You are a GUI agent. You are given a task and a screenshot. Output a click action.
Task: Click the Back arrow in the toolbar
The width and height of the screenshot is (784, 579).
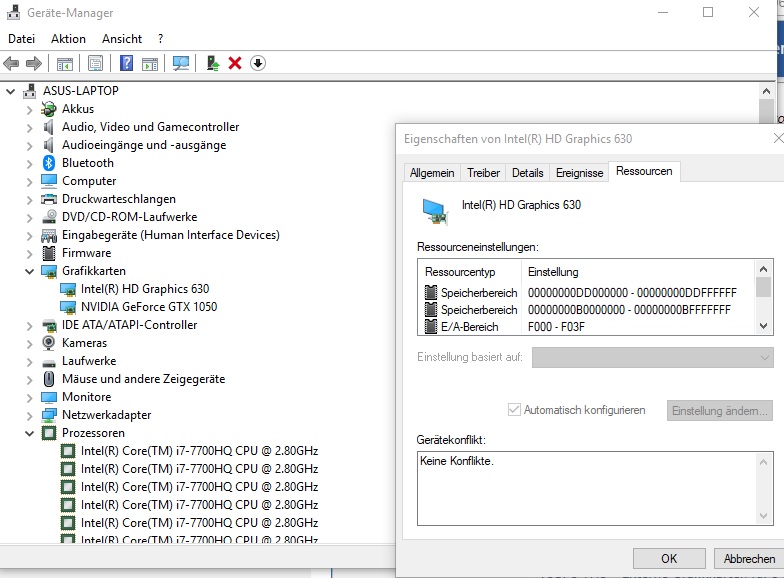click(11, 64)
